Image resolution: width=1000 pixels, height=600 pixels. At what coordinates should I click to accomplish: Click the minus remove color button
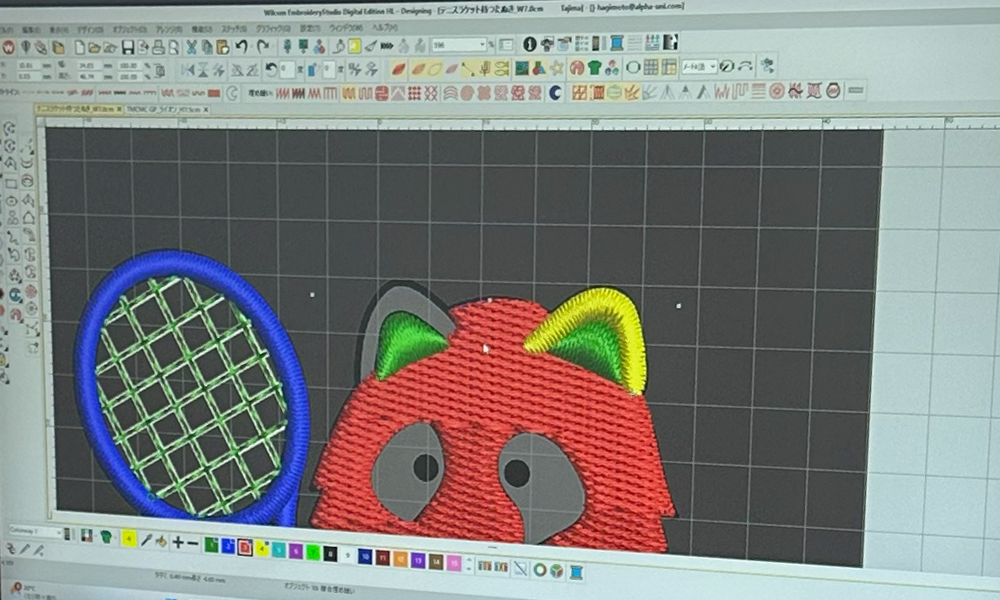pos(192,543)
